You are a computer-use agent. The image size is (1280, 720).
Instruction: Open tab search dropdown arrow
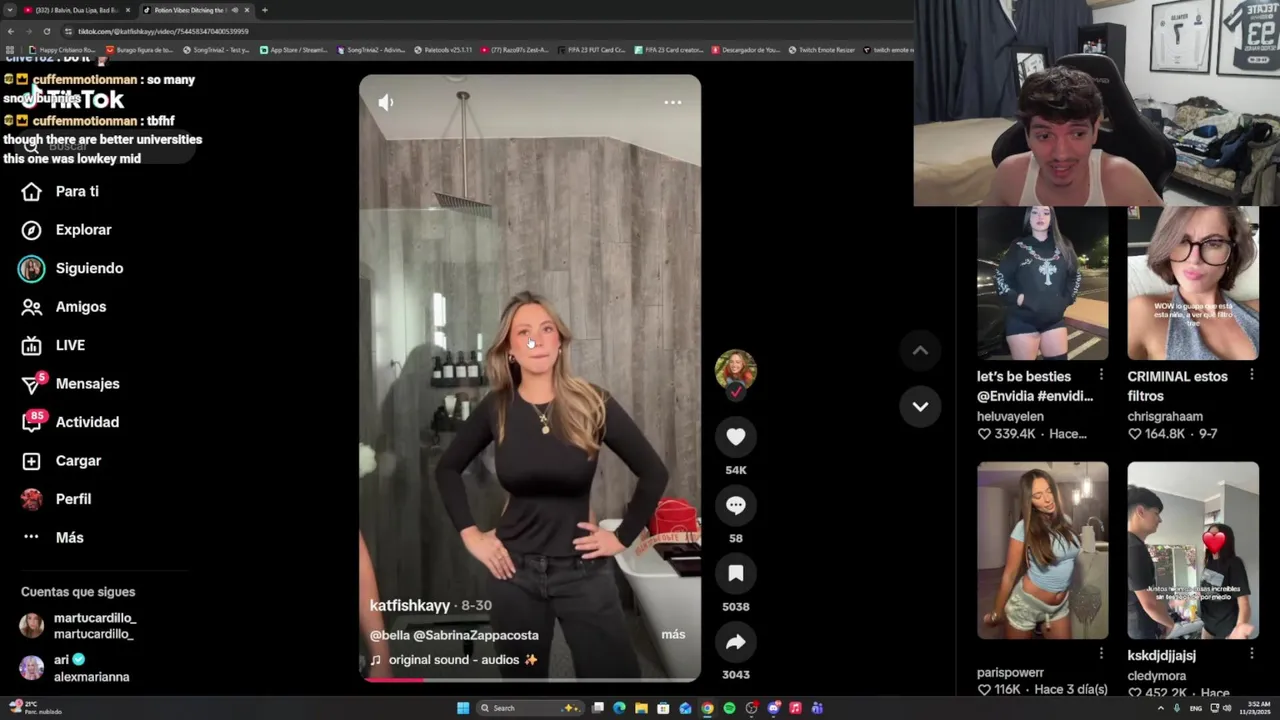coord(9,10)
